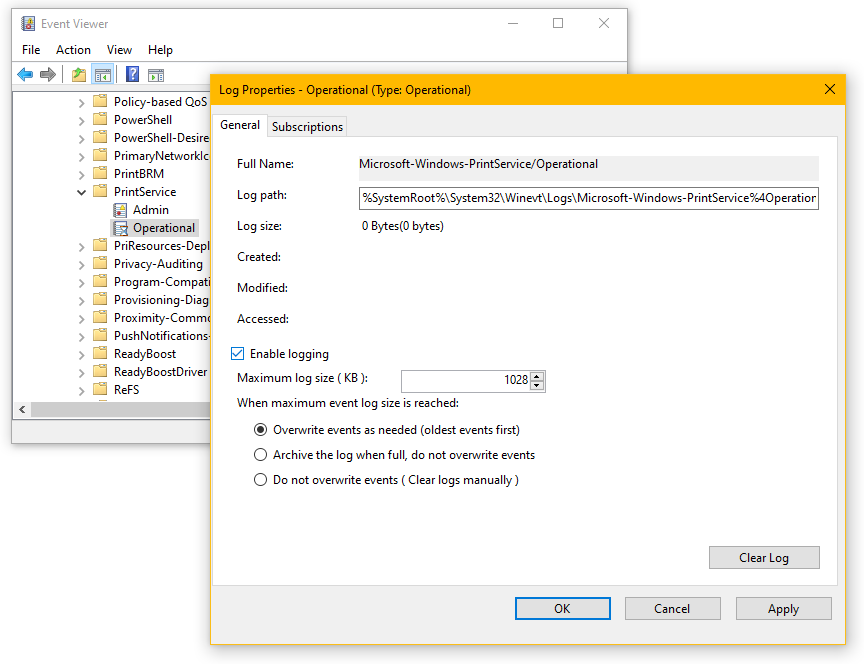Click the Admin log icon under PrintService
The width and height of the screenshot is (864, 664).
(120, 210)
